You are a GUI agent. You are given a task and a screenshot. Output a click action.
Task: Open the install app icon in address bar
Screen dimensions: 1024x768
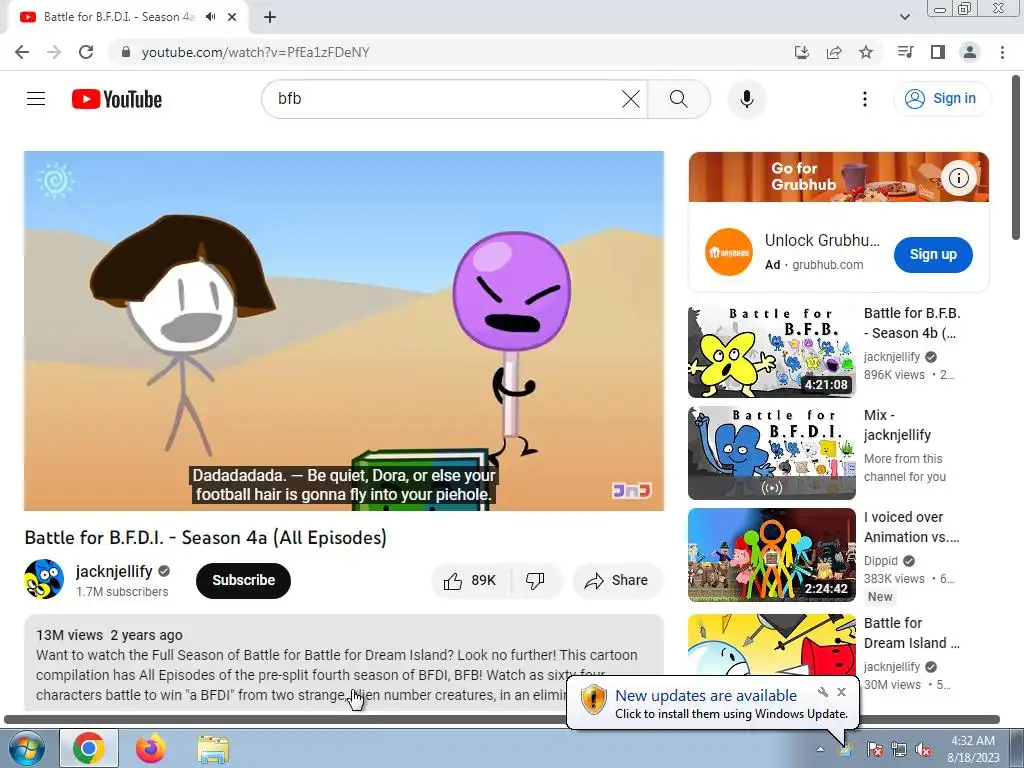802,52
